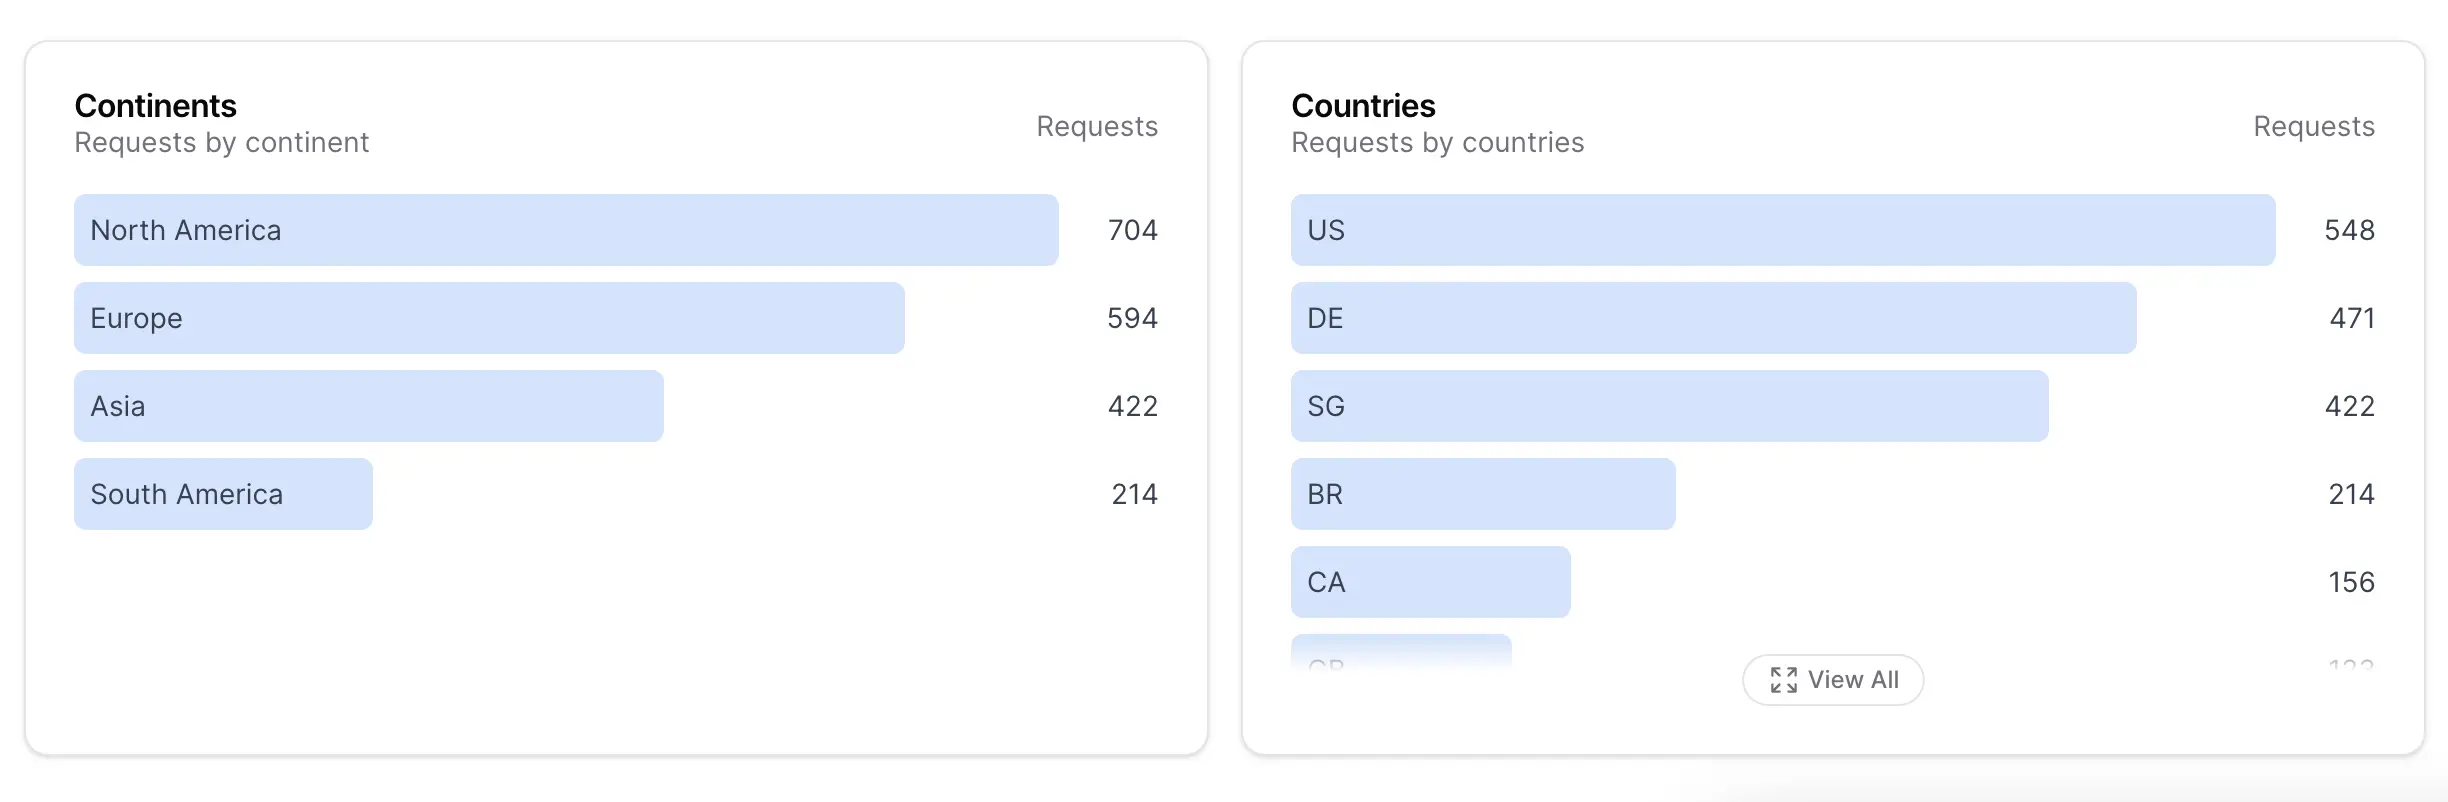Choose the South America bar
This screenshot has height=802, width=2448.
pyautogui.click(x=223, y=494)
